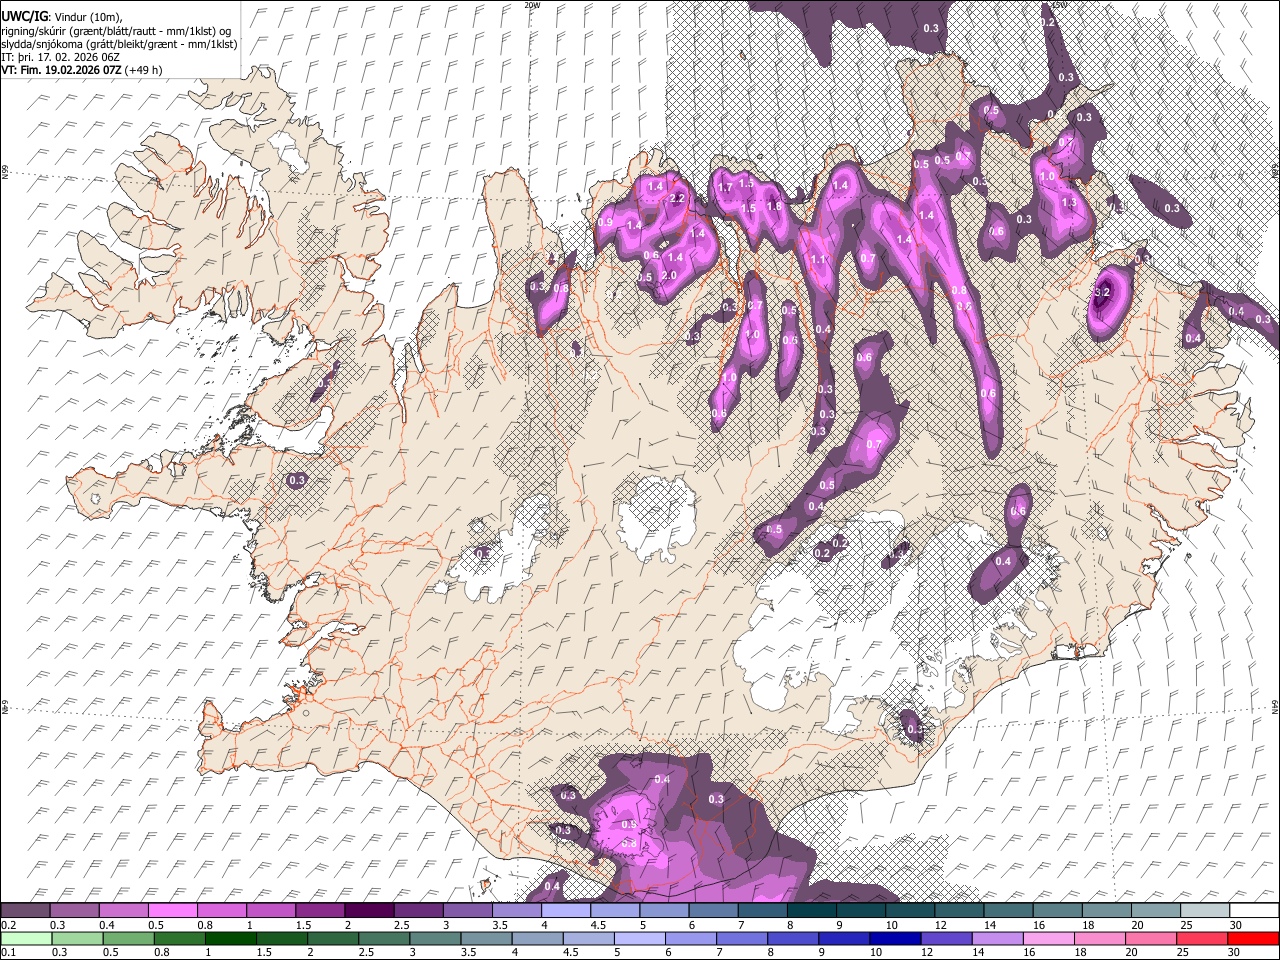Pick the upper snow-scale swatch starting at 0.2
The image size is (1280, 960).
coord(25,911)
